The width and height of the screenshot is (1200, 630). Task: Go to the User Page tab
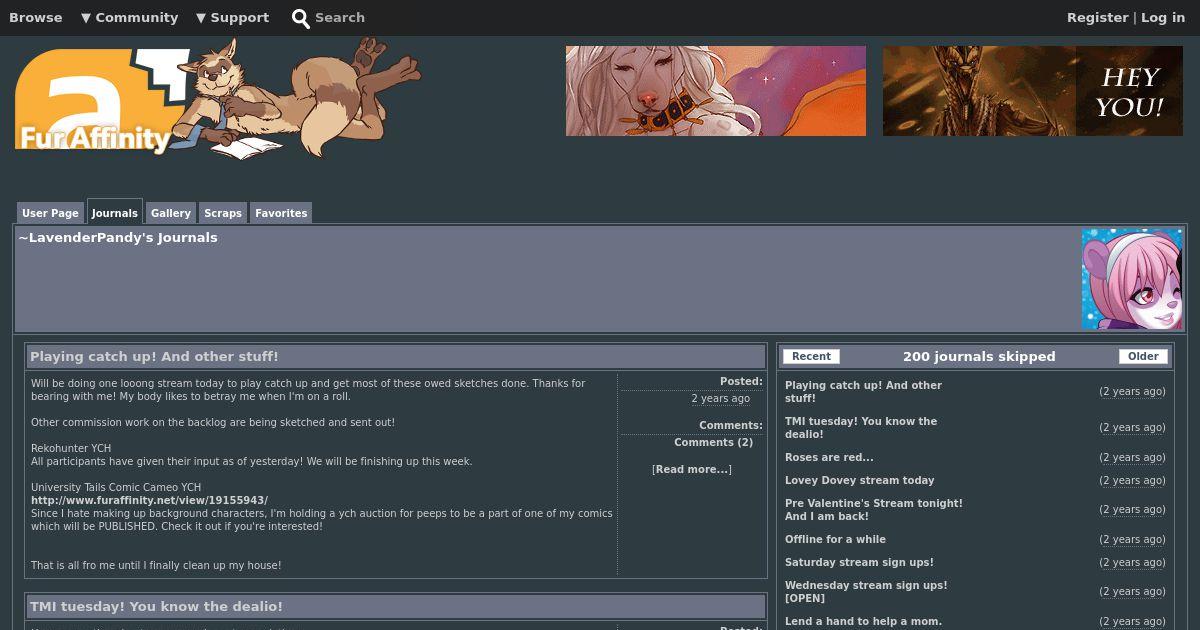click(50, 213)
